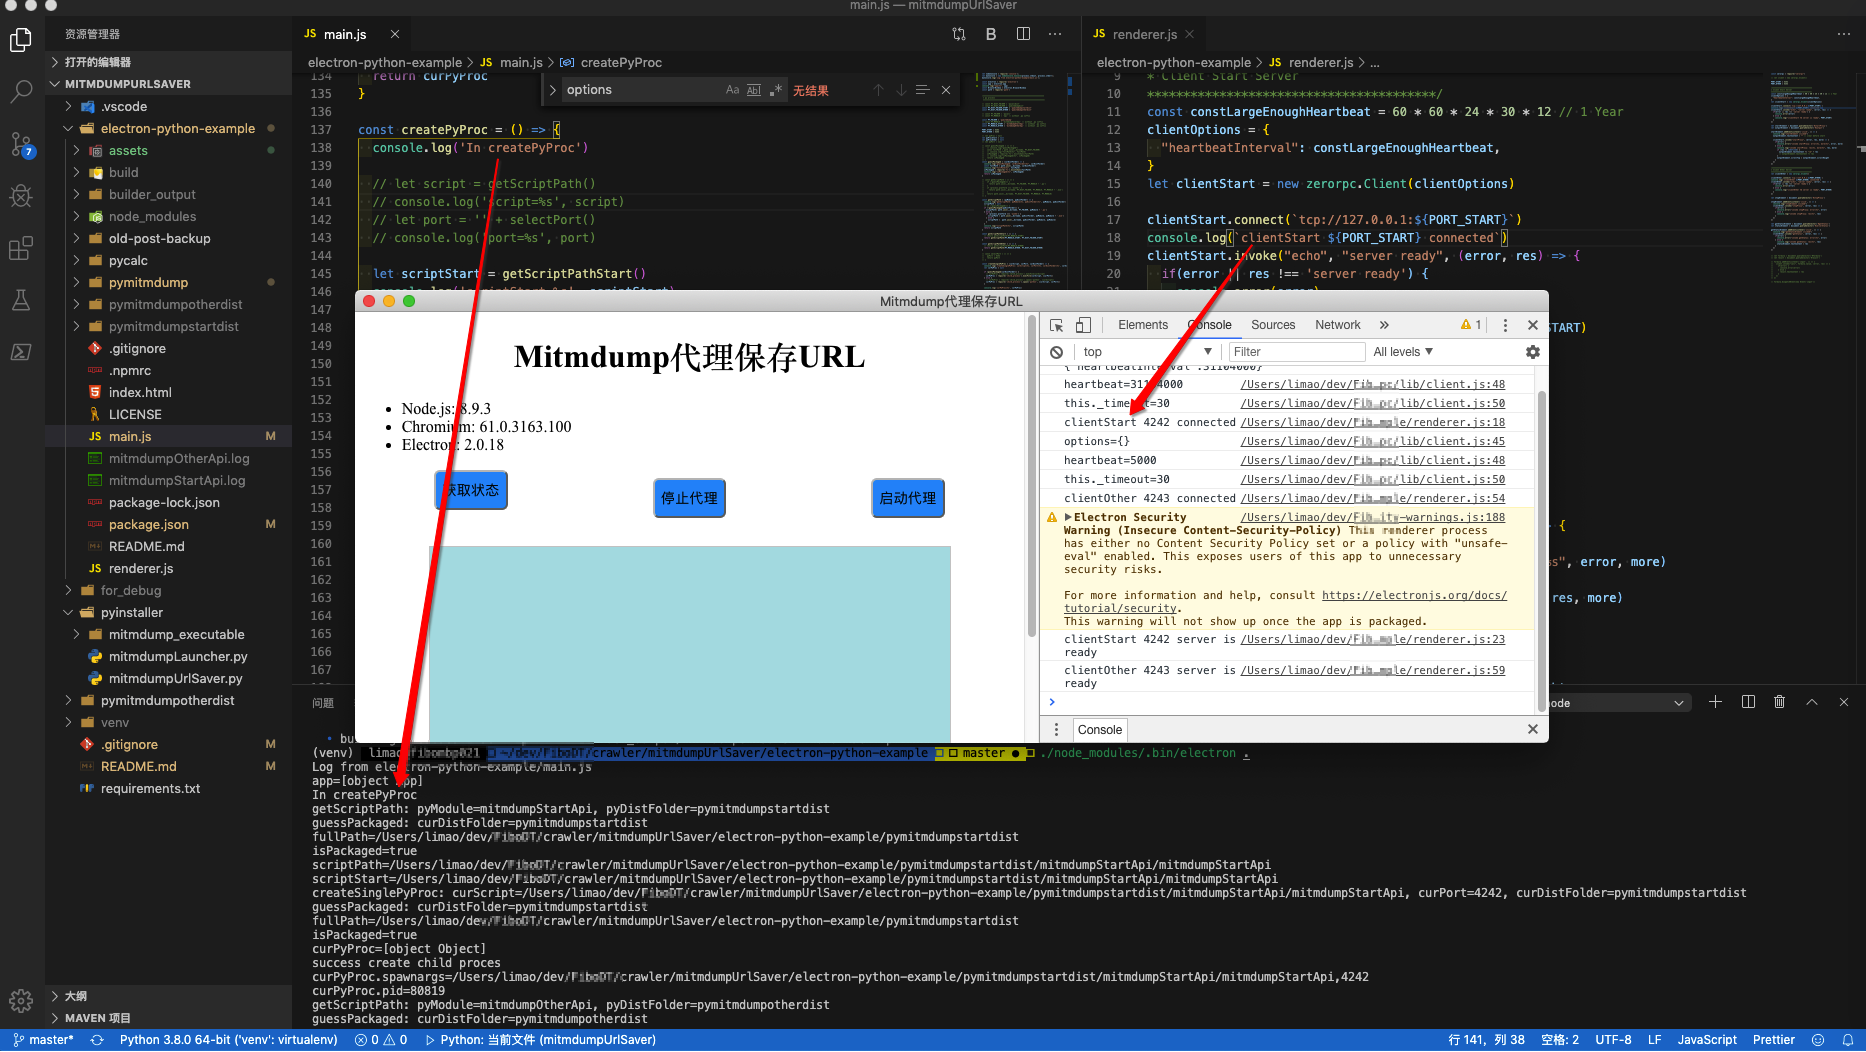Select Python 3.8.0 interpreter in status bar
The height and width of the screenshot is (1052, 1866).
229,1040
